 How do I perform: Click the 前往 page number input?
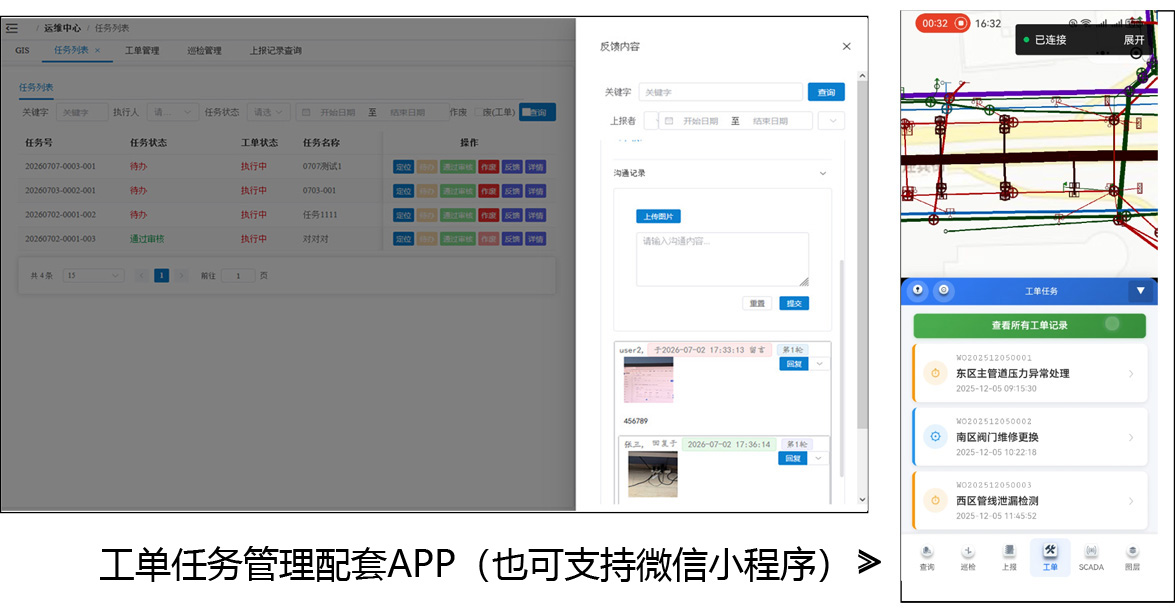pos(238,276)
